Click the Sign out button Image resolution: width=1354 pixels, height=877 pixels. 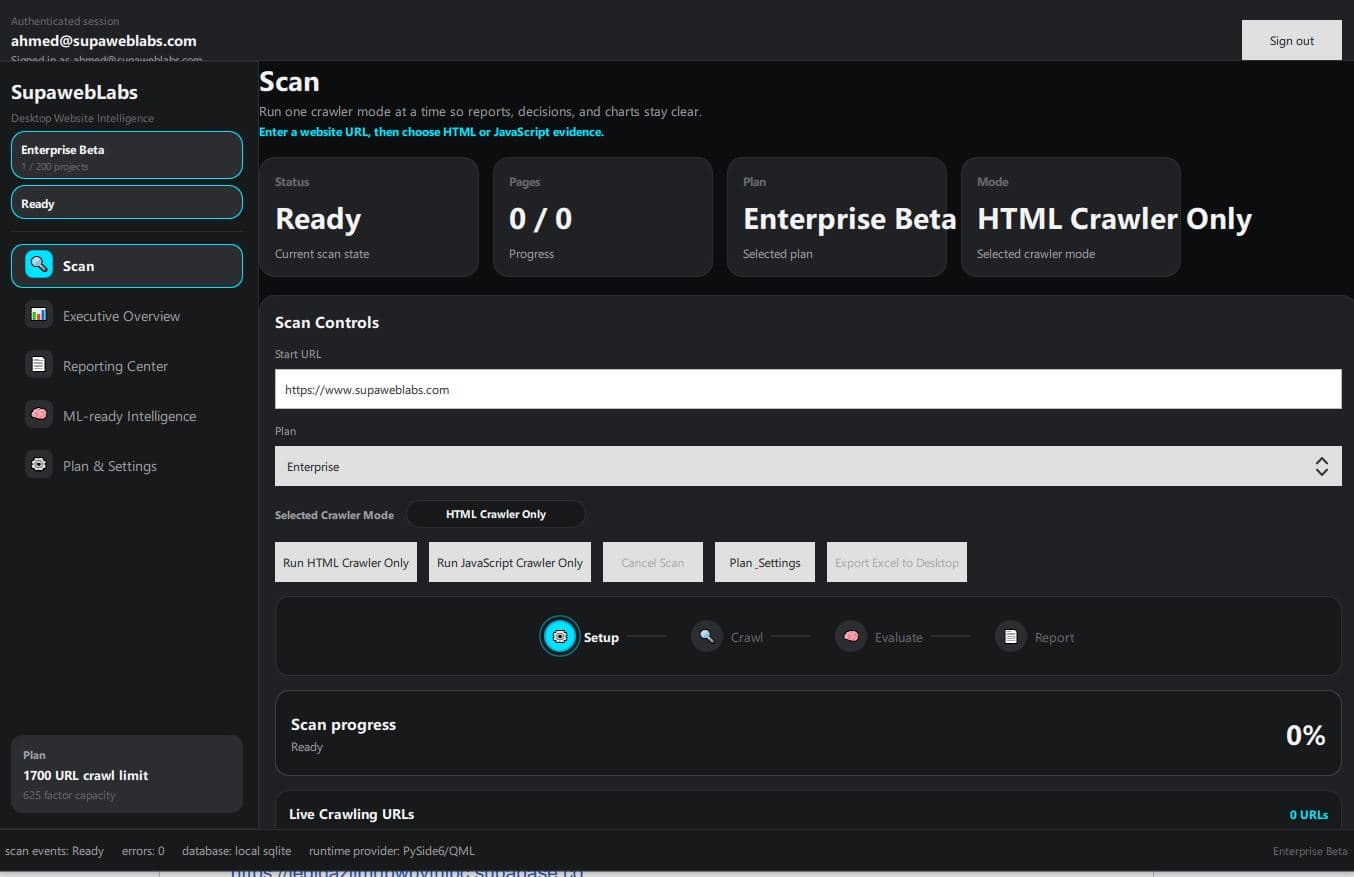[x=1292, y=41]
